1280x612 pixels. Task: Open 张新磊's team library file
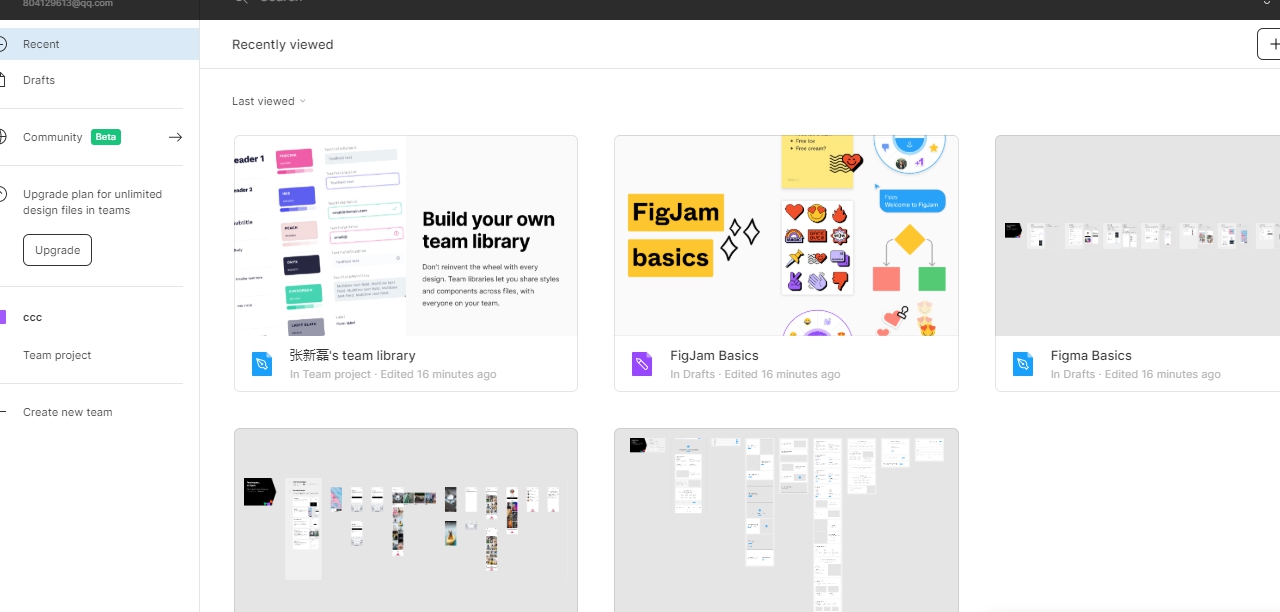coord(405,236)
